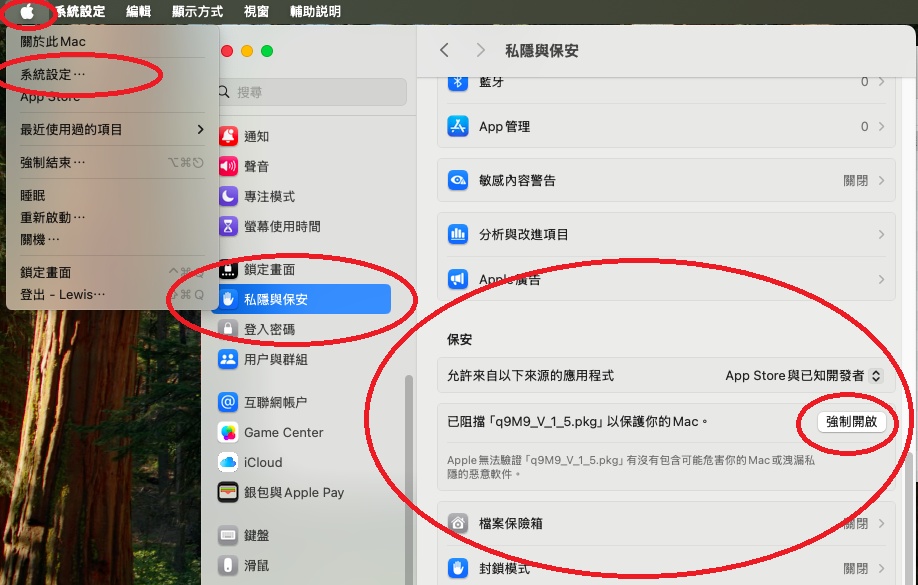Expand the 分析與改進項目 row chevron
The image size is (918, 585).
pyautogui.click(x=881, y=234)
